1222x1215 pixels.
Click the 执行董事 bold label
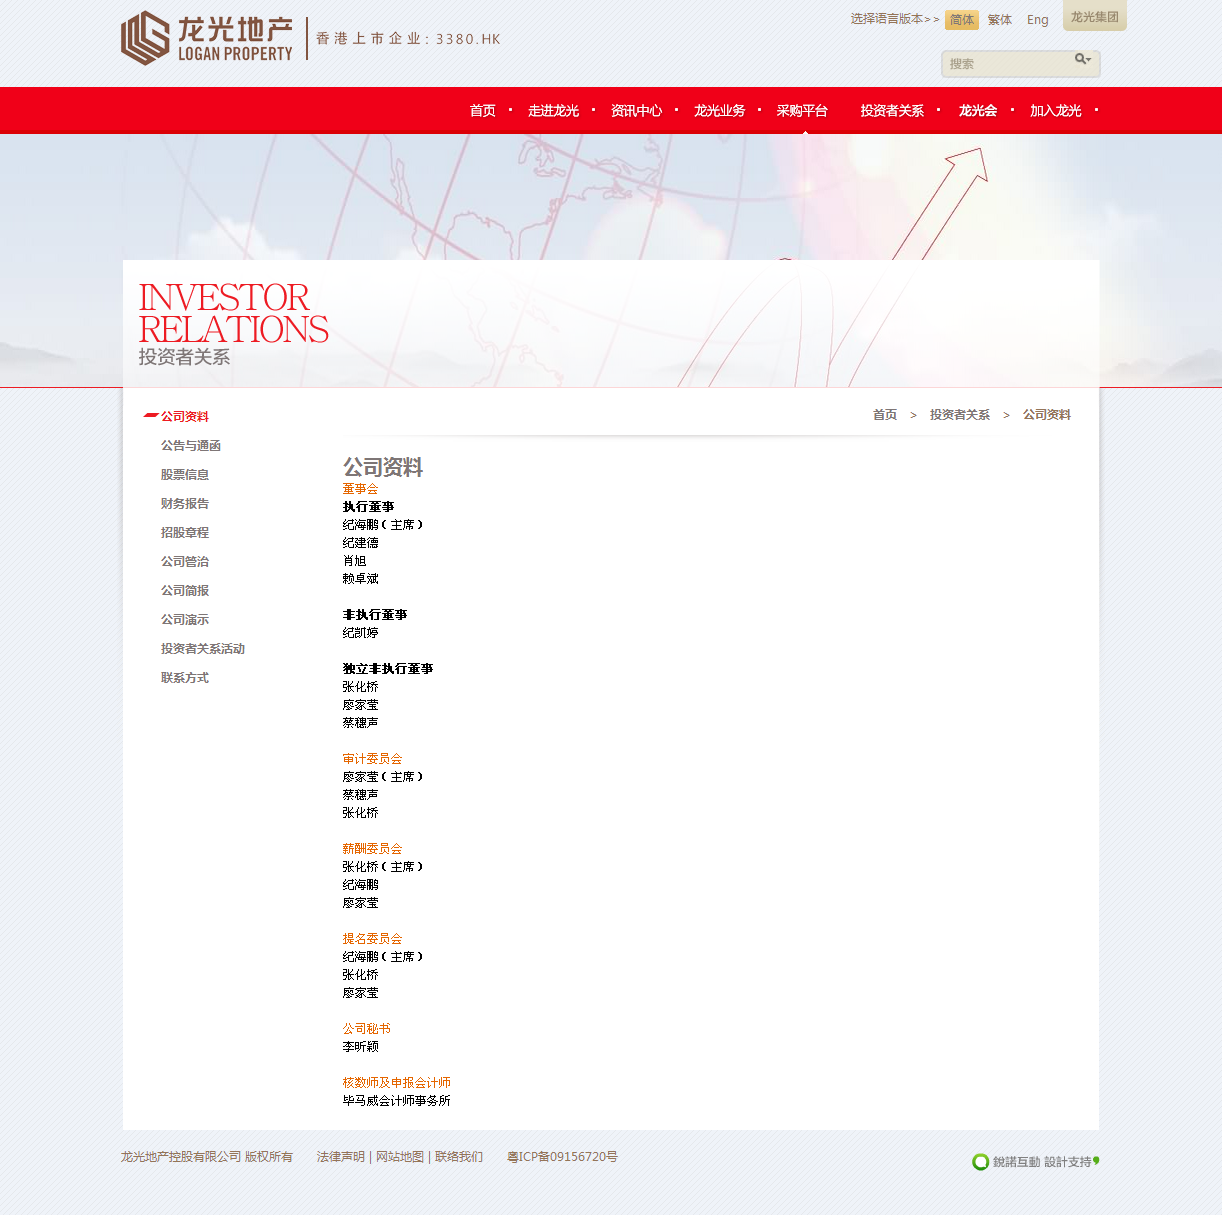click(368, 507)
